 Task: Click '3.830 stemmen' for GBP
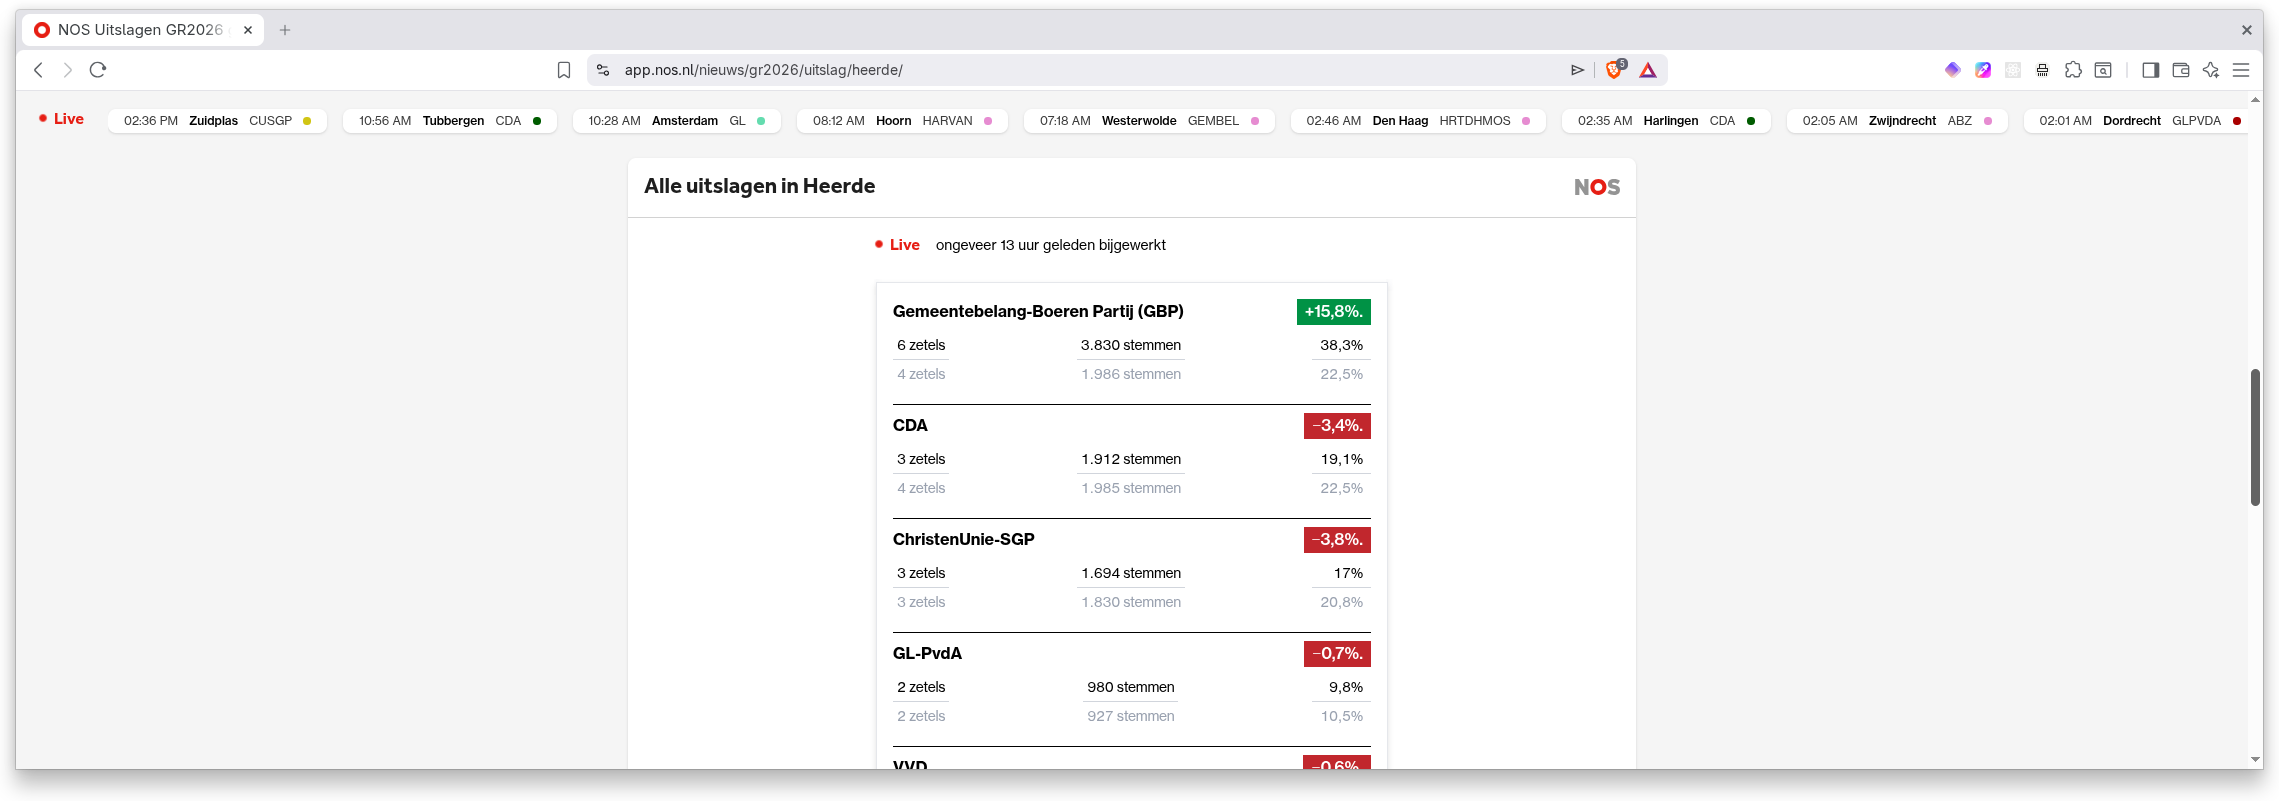click(x=1130, y=345)
